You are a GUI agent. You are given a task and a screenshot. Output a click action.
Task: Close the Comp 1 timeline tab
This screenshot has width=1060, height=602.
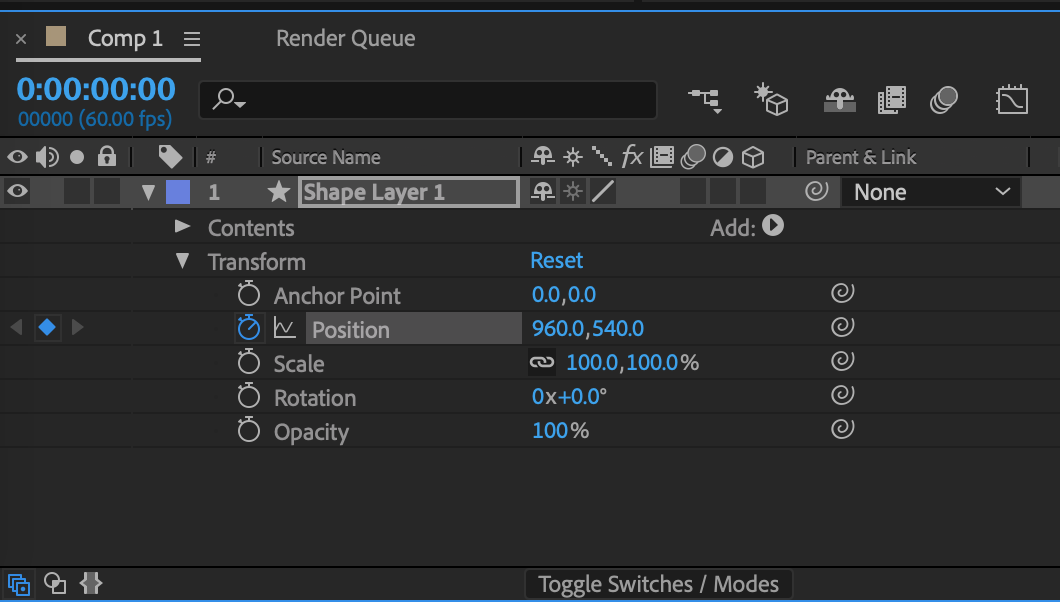pos(21,39)
